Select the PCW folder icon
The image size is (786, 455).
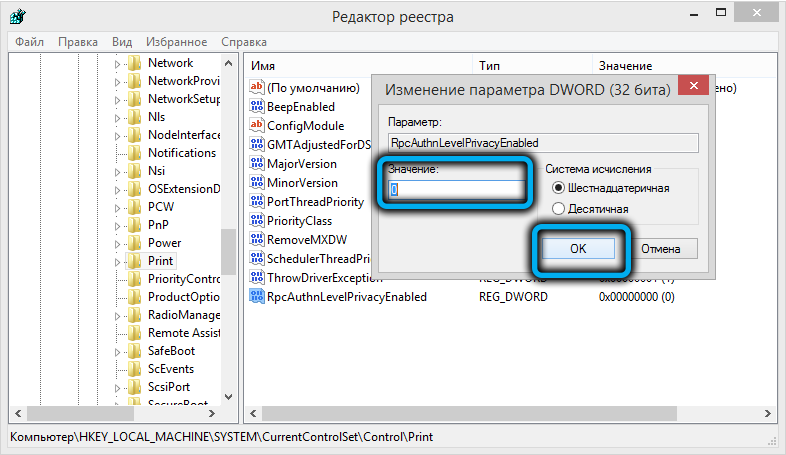[x=134, y=207]
